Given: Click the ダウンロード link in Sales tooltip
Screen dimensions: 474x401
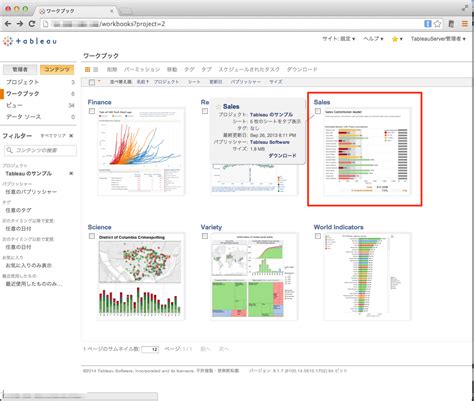Looking at the screenshot, I should pyautogui.click(x=282, y=155).
